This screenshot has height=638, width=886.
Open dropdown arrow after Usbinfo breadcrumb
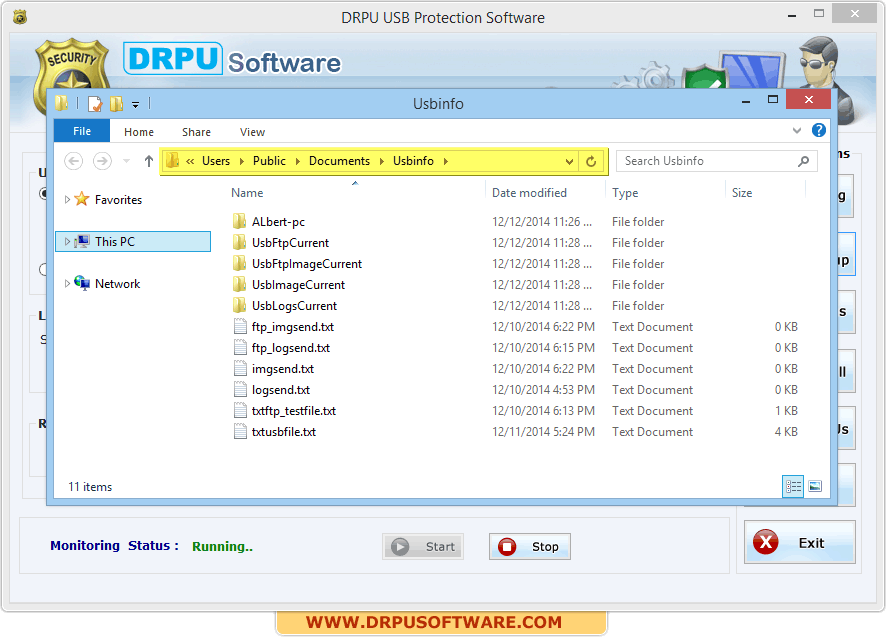pyautogui.click(x=446, y=162)
